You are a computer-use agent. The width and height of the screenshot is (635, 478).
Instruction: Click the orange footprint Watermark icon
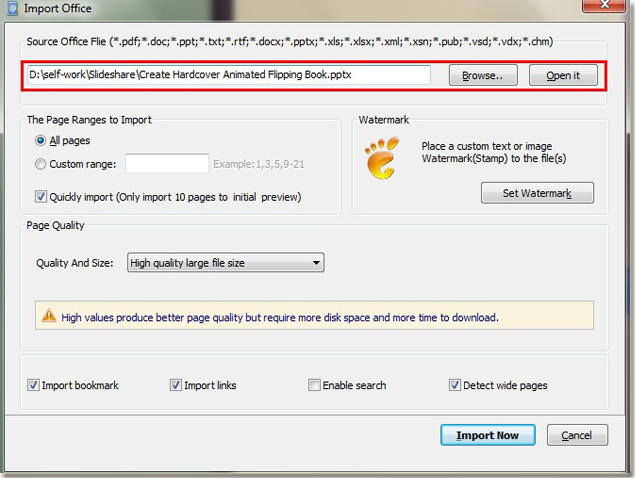pyautogui.click(x=382, y=158)
